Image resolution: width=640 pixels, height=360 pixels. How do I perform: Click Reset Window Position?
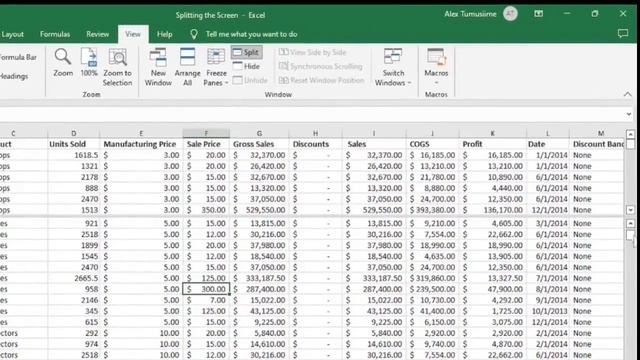(x=322, y=80)
